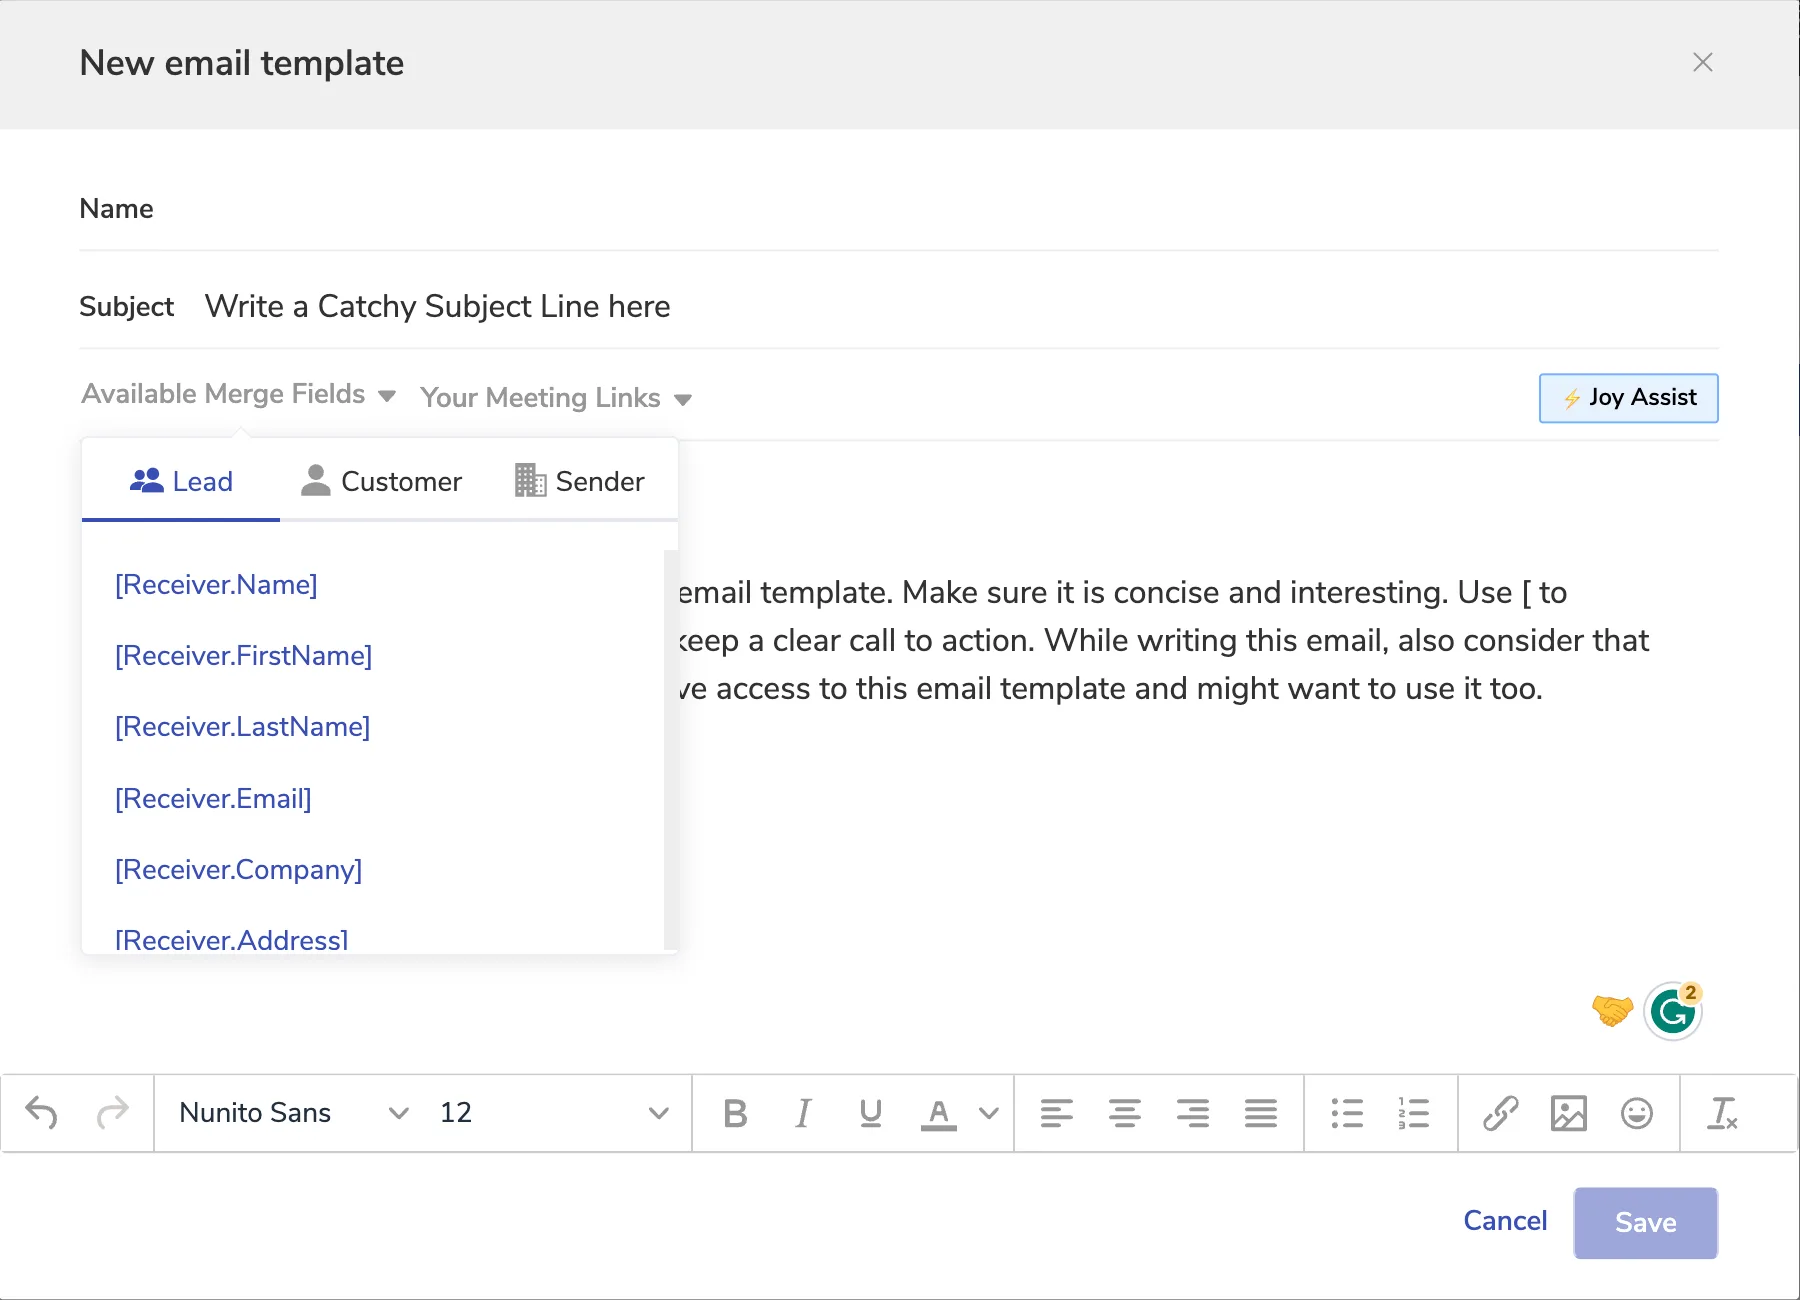Center align the text
The height and width of the screenshot is (1300, 1800).
pos(1125,1113)
